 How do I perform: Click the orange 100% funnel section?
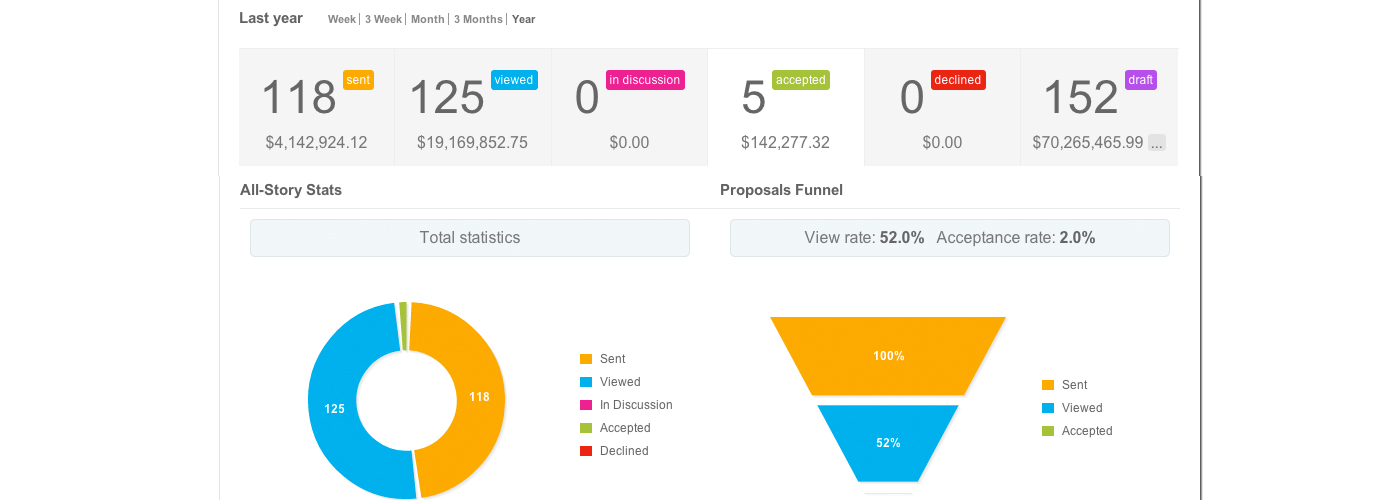click(888, 356)
